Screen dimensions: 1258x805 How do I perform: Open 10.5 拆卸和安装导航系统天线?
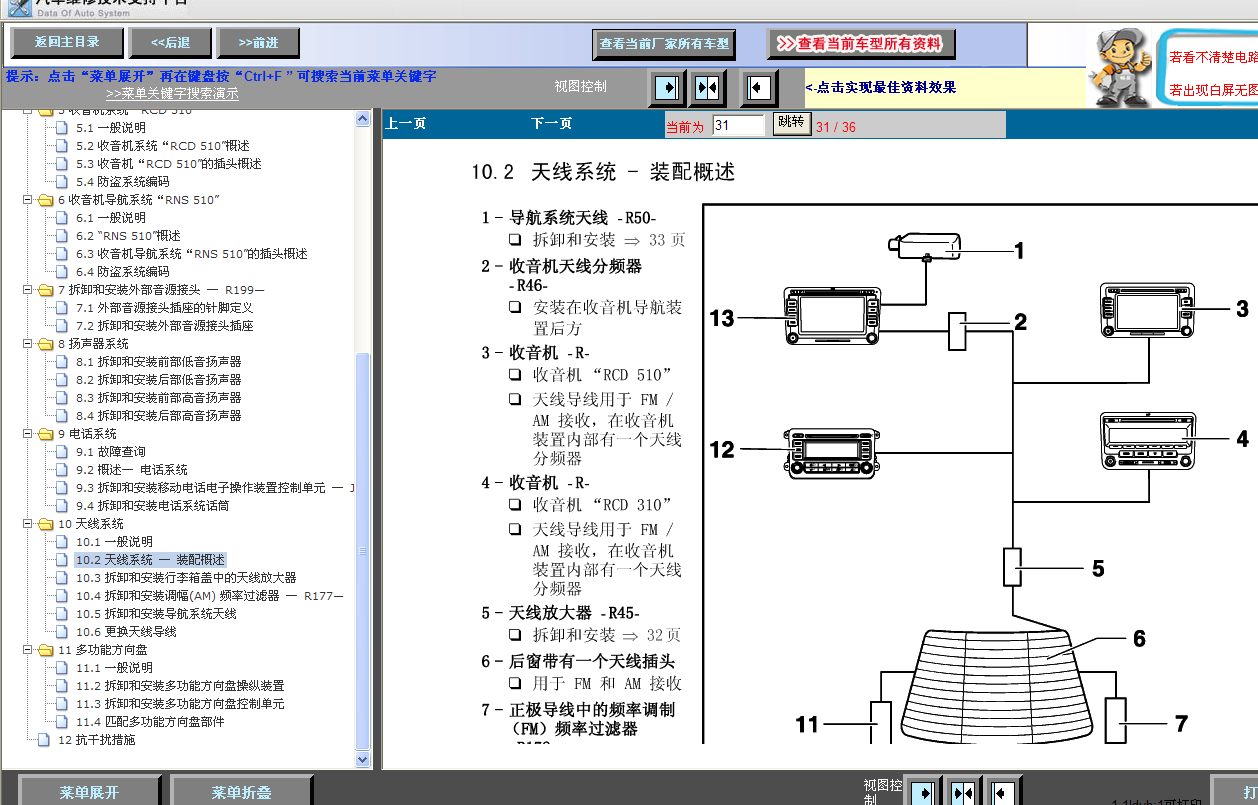[x=156, y=614]
